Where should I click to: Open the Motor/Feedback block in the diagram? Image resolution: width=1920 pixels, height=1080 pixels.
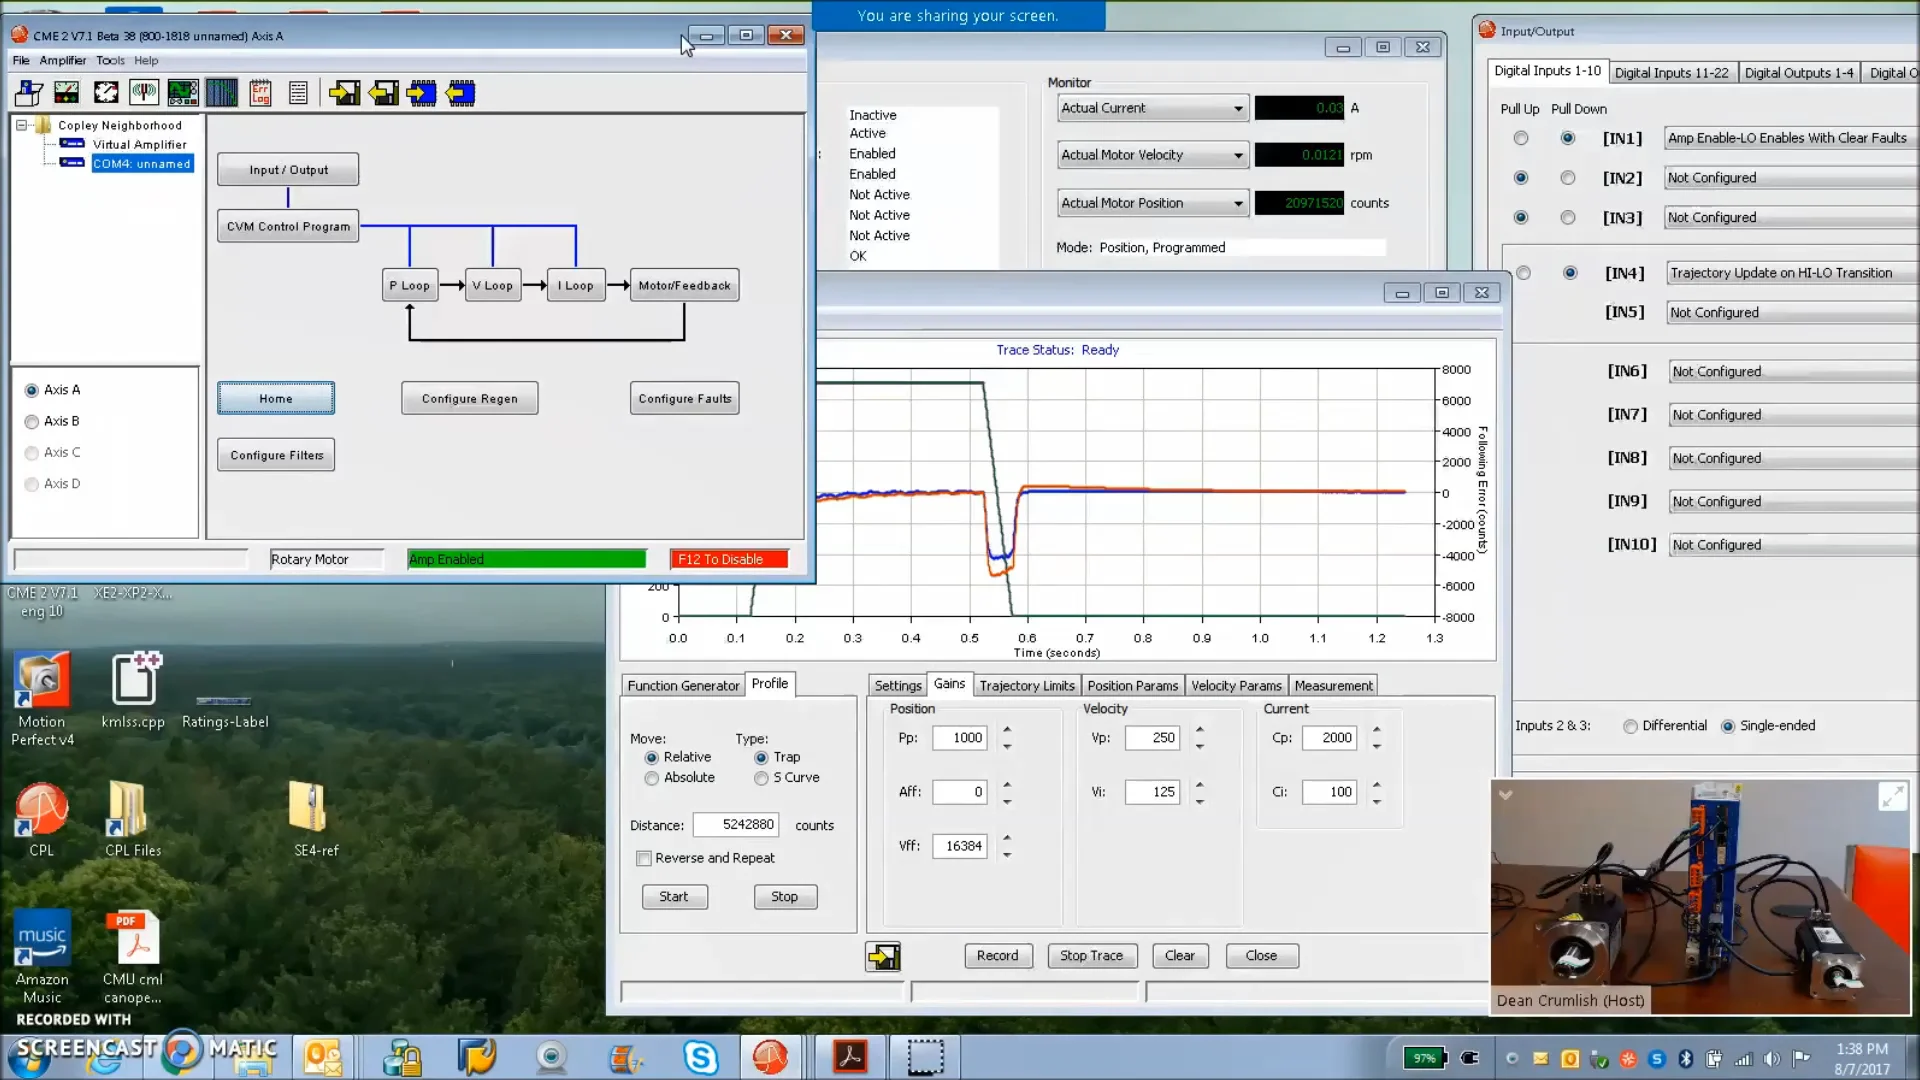click(x=684, y=285)
